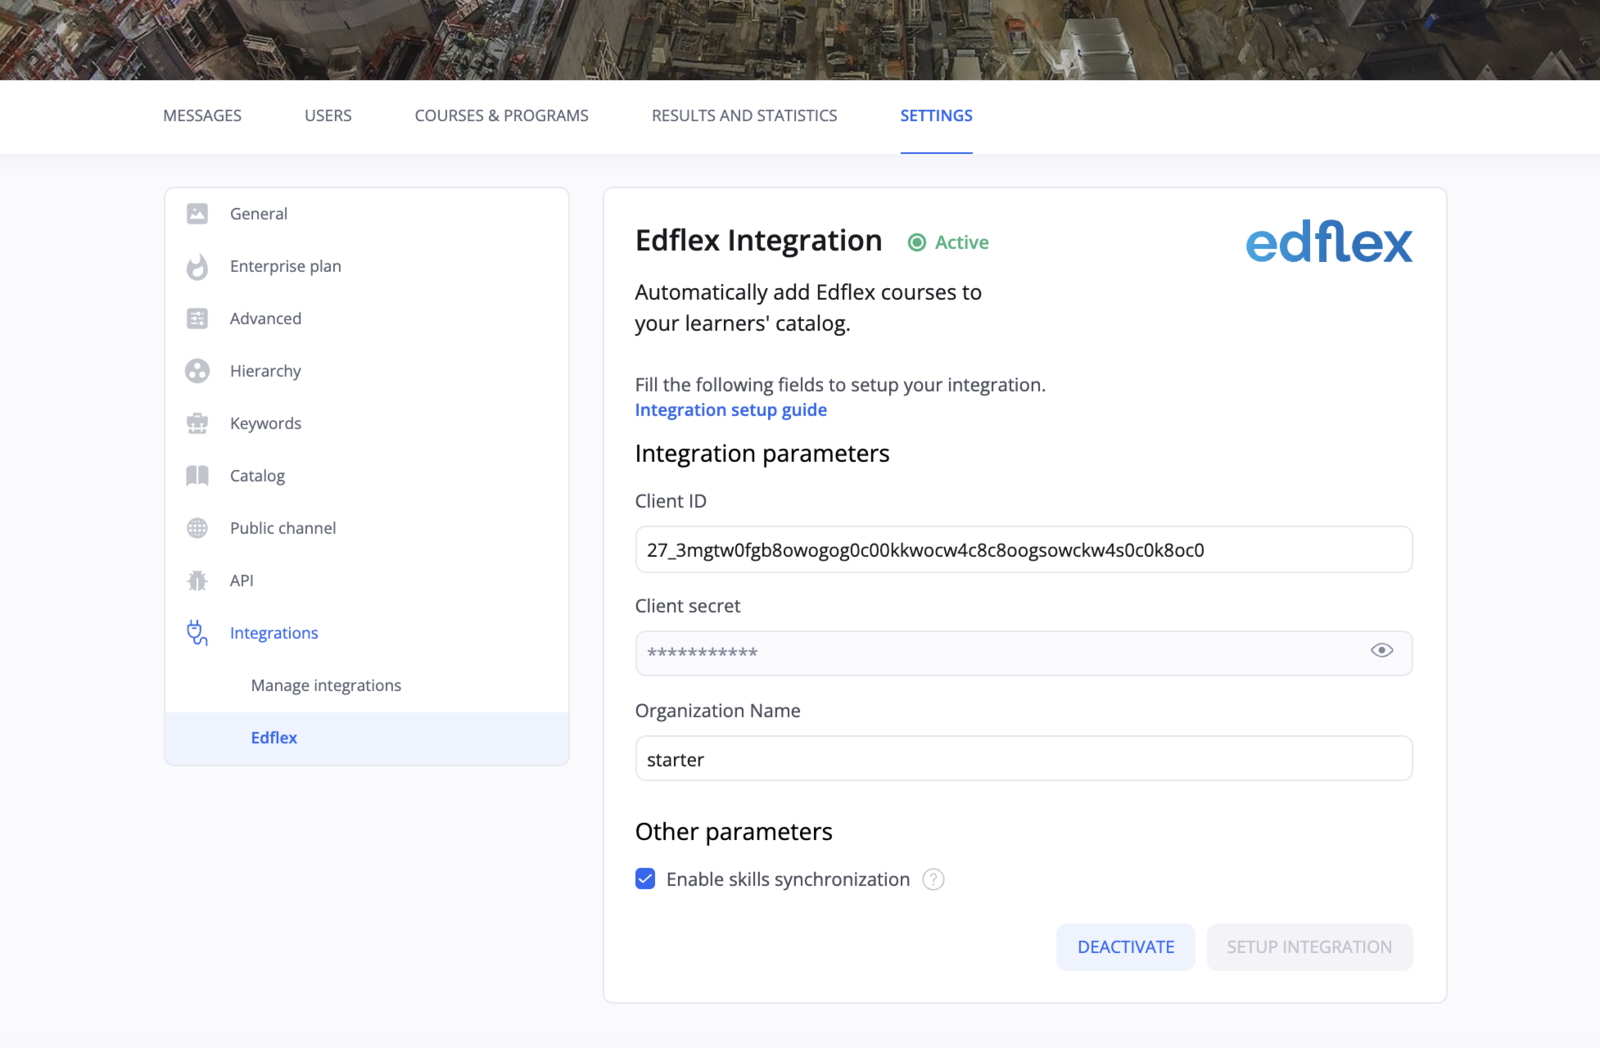Open the Messages tab

[x=202, y=116]
